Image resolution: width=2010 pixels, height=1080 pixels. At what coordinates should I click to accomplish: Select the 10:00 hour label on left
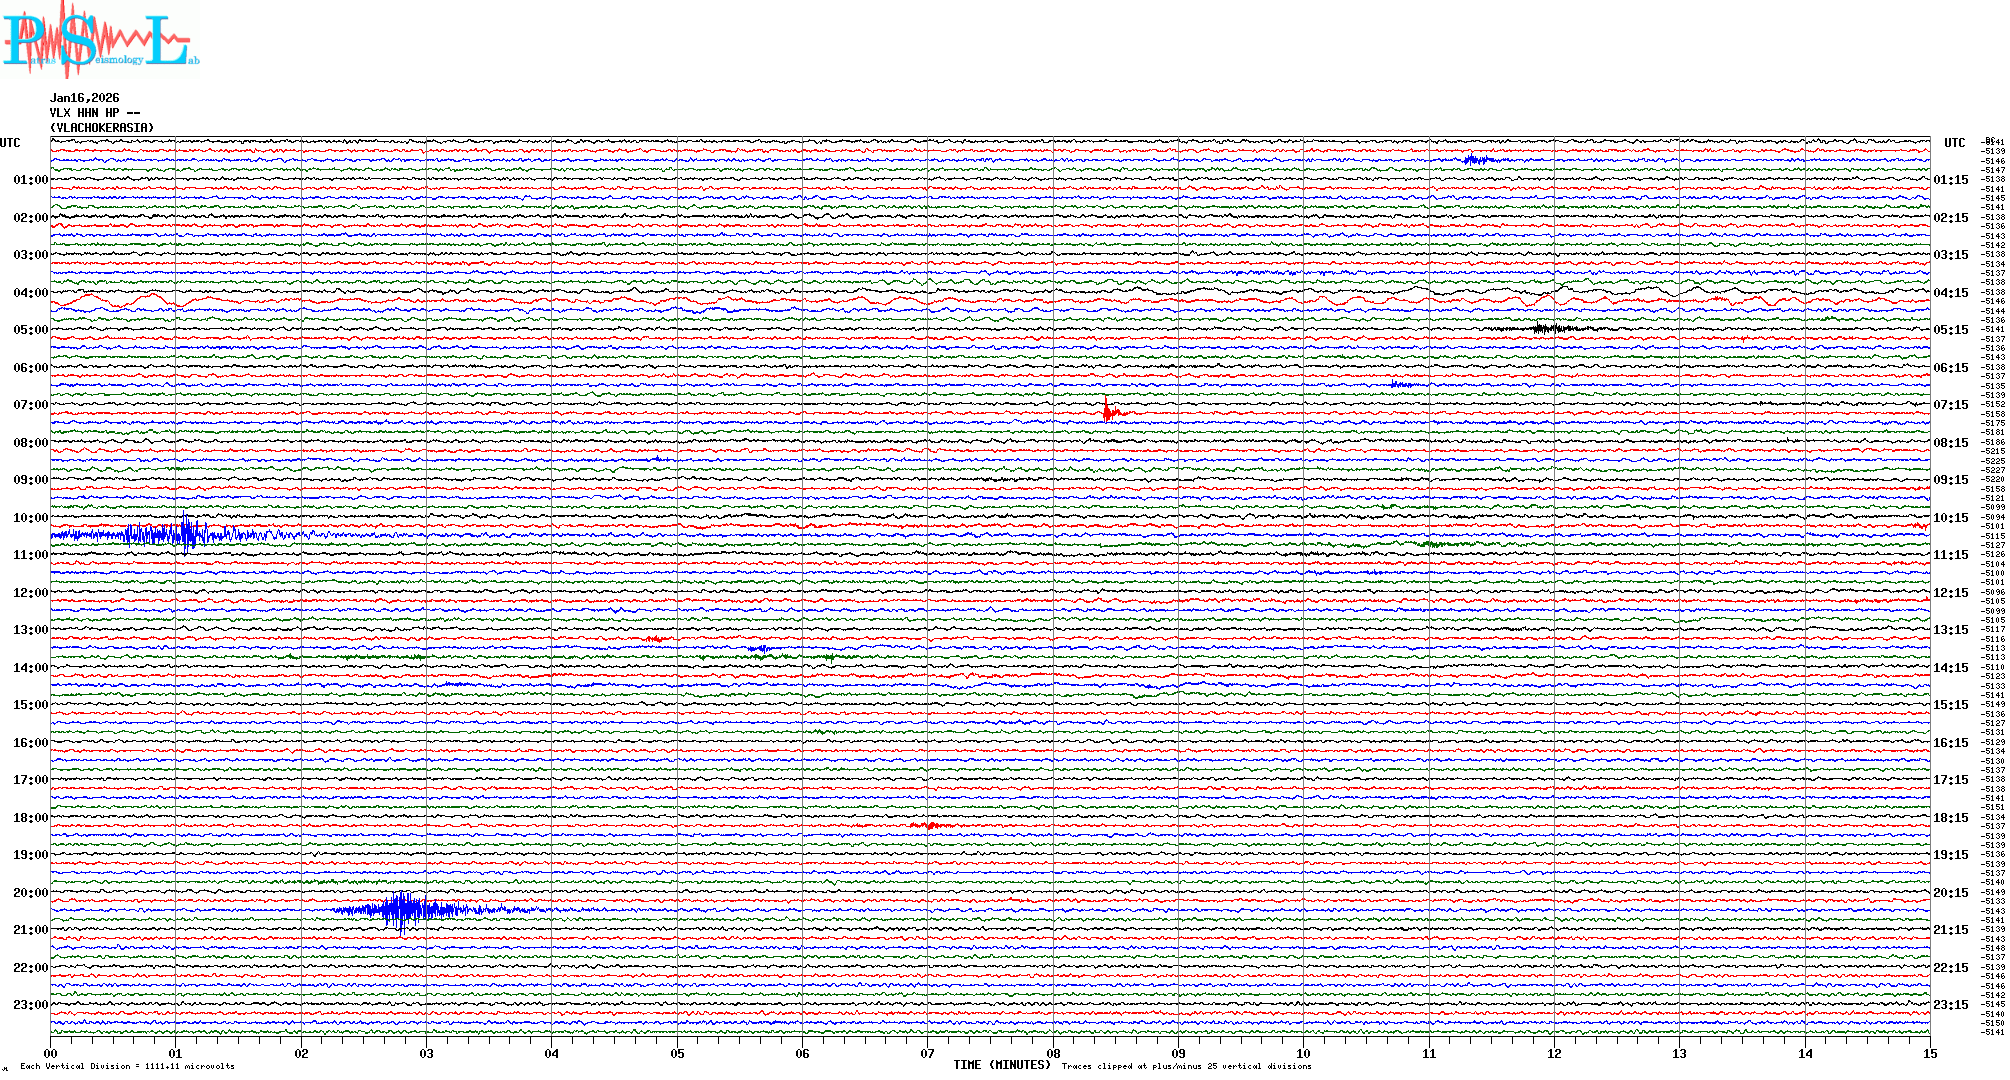tap(30, 518)
